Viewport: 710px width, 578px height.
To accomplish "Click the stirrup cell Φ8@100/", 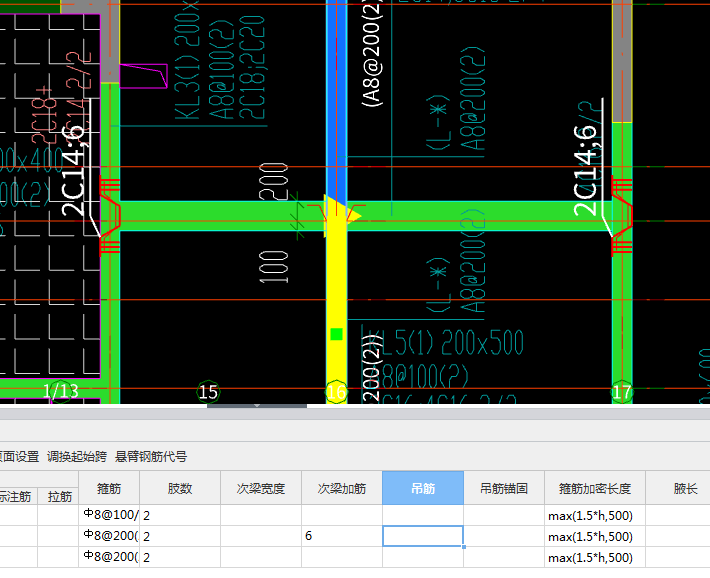I will [x=109, y=515].
